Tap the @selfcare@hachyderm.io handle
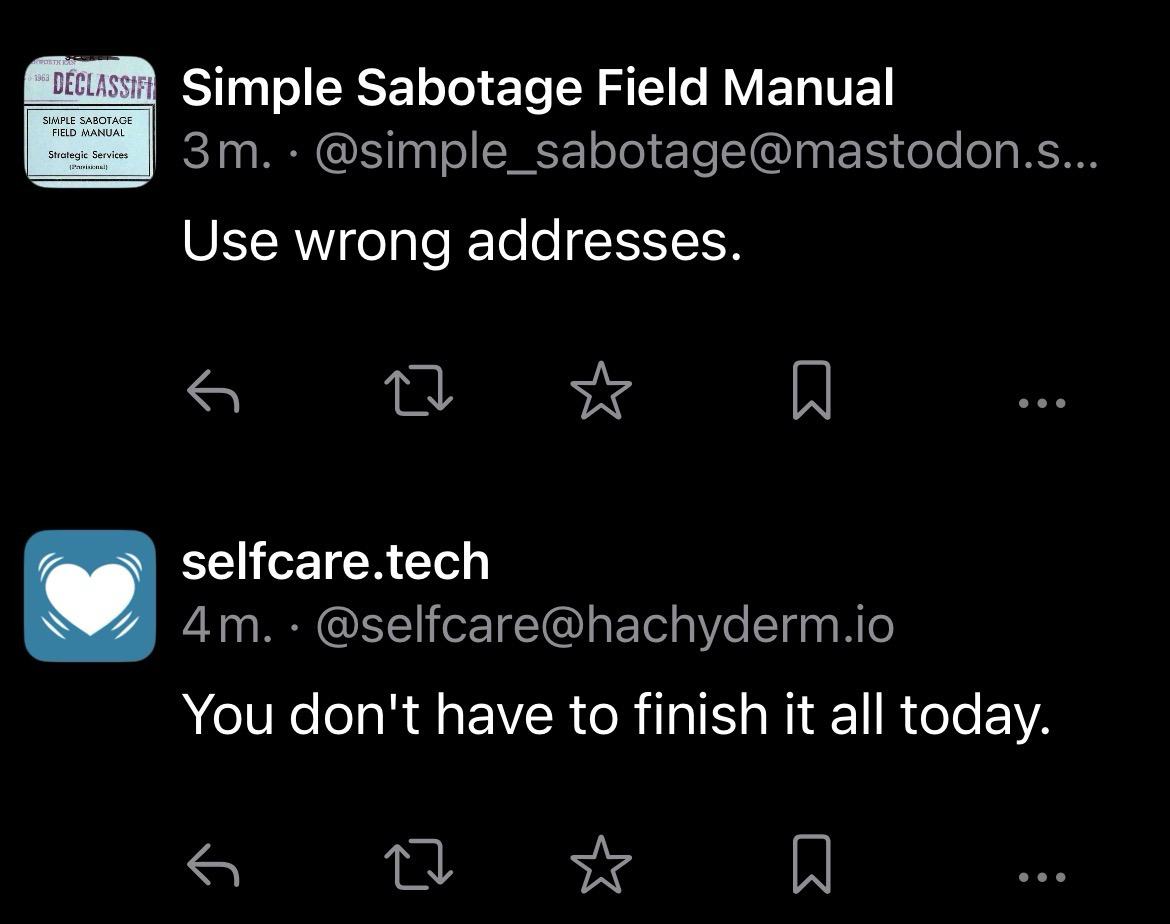 (604, 625)
